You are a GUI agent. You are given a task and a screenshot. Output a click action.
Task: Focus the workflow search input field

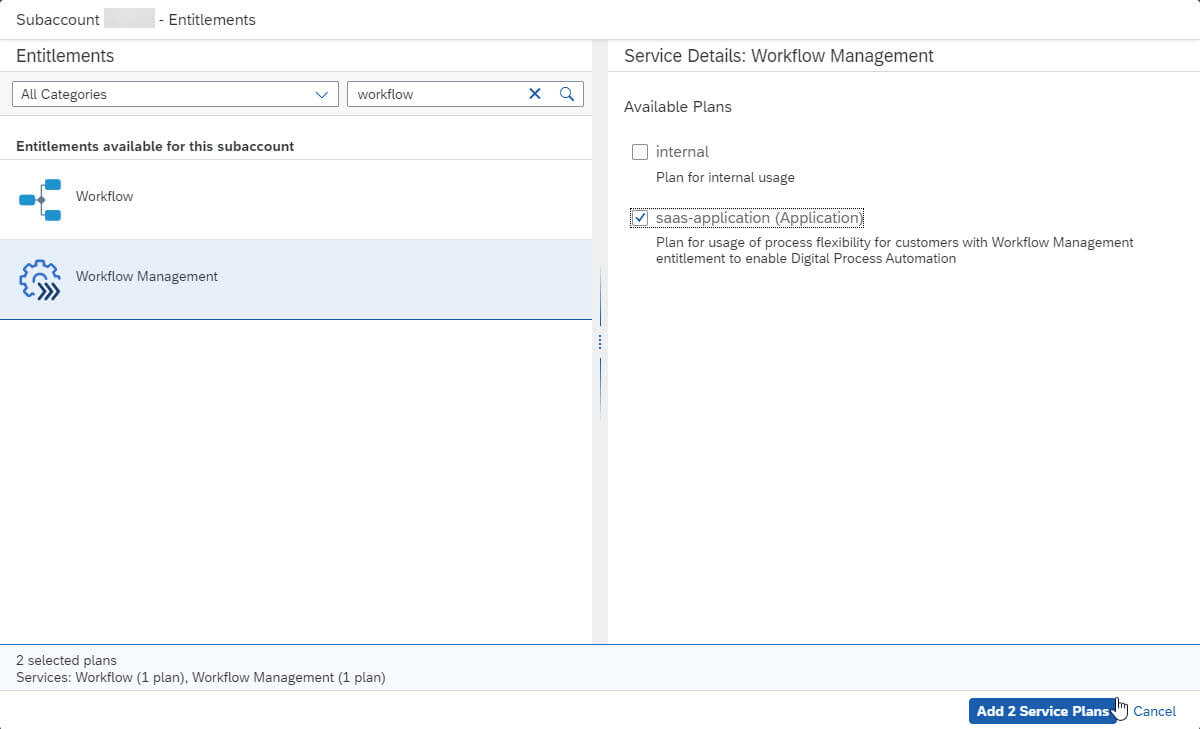click(435, 94)
